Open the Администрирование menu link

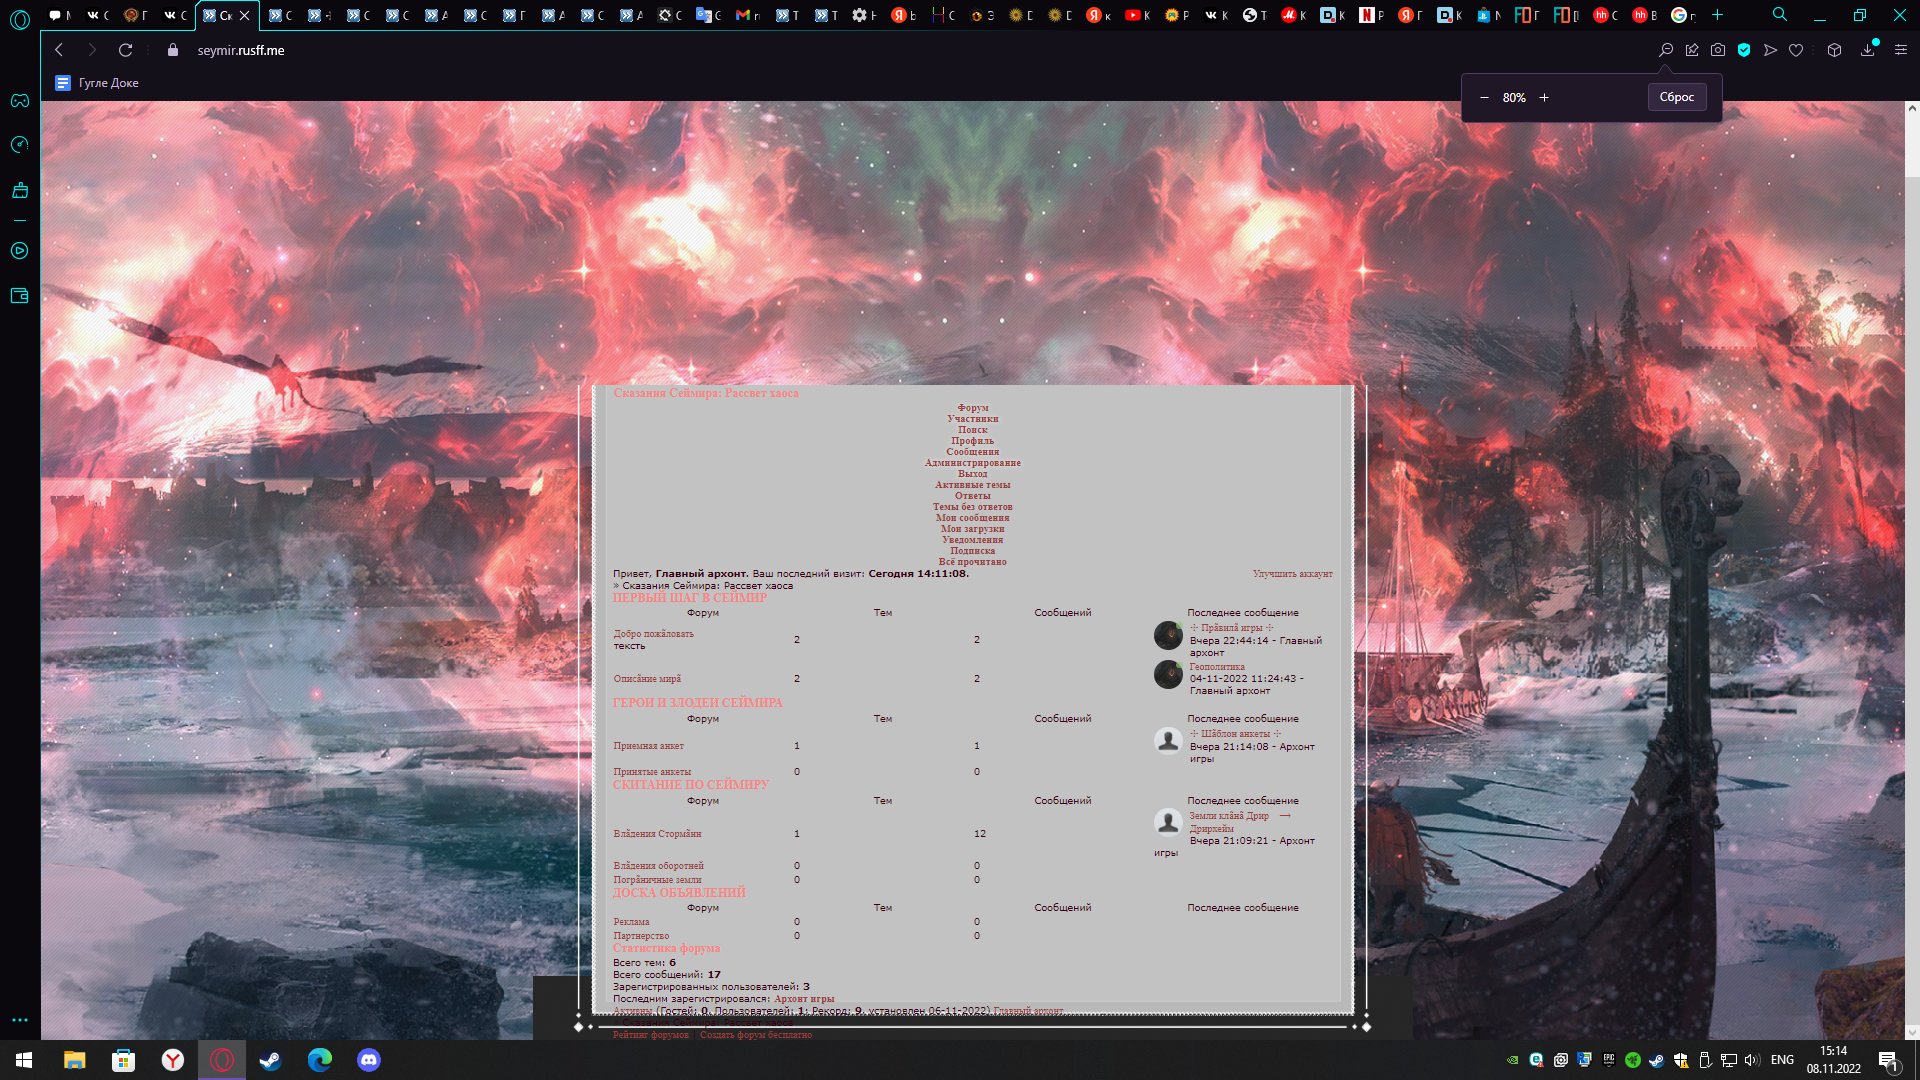coord(972,463)
